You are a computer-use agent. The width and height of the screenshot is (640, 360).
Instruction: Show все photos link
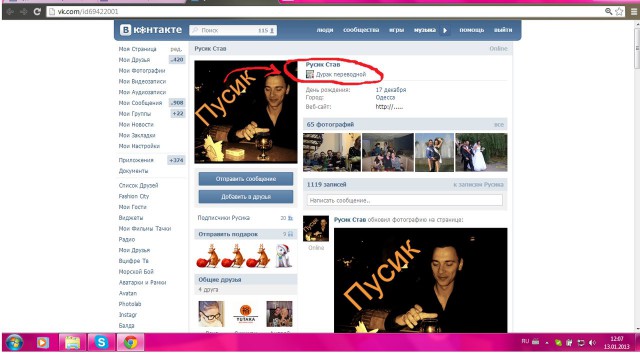(499, 124)
